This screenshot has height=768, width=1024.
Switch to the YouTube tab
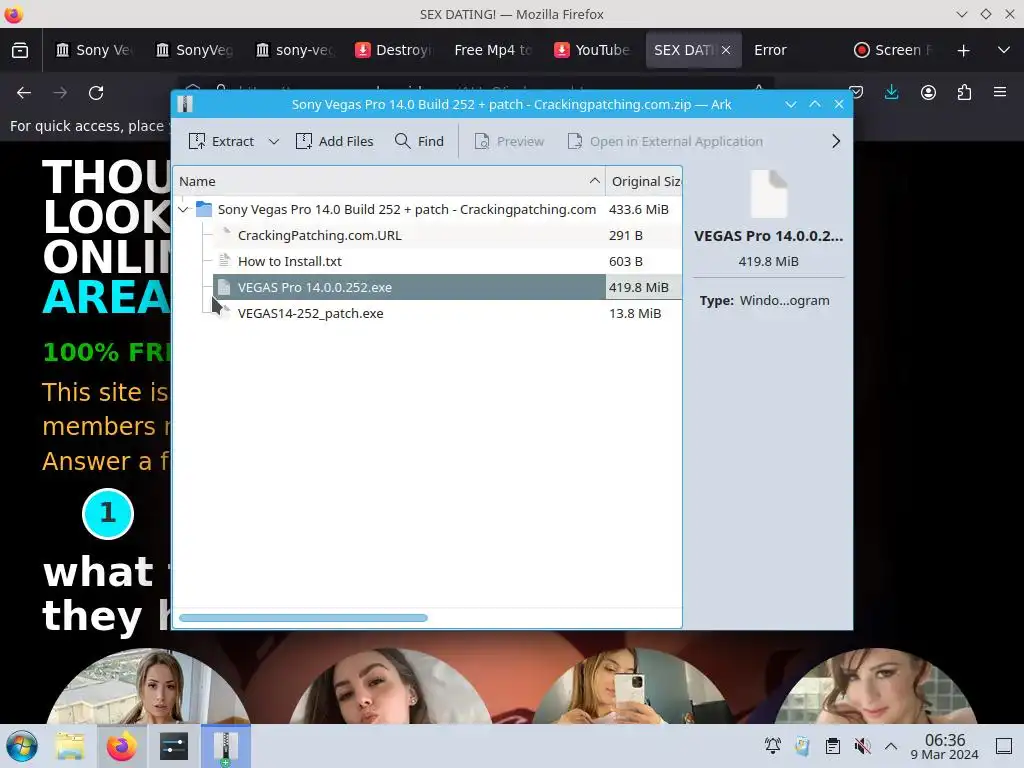tap(592, 50)
